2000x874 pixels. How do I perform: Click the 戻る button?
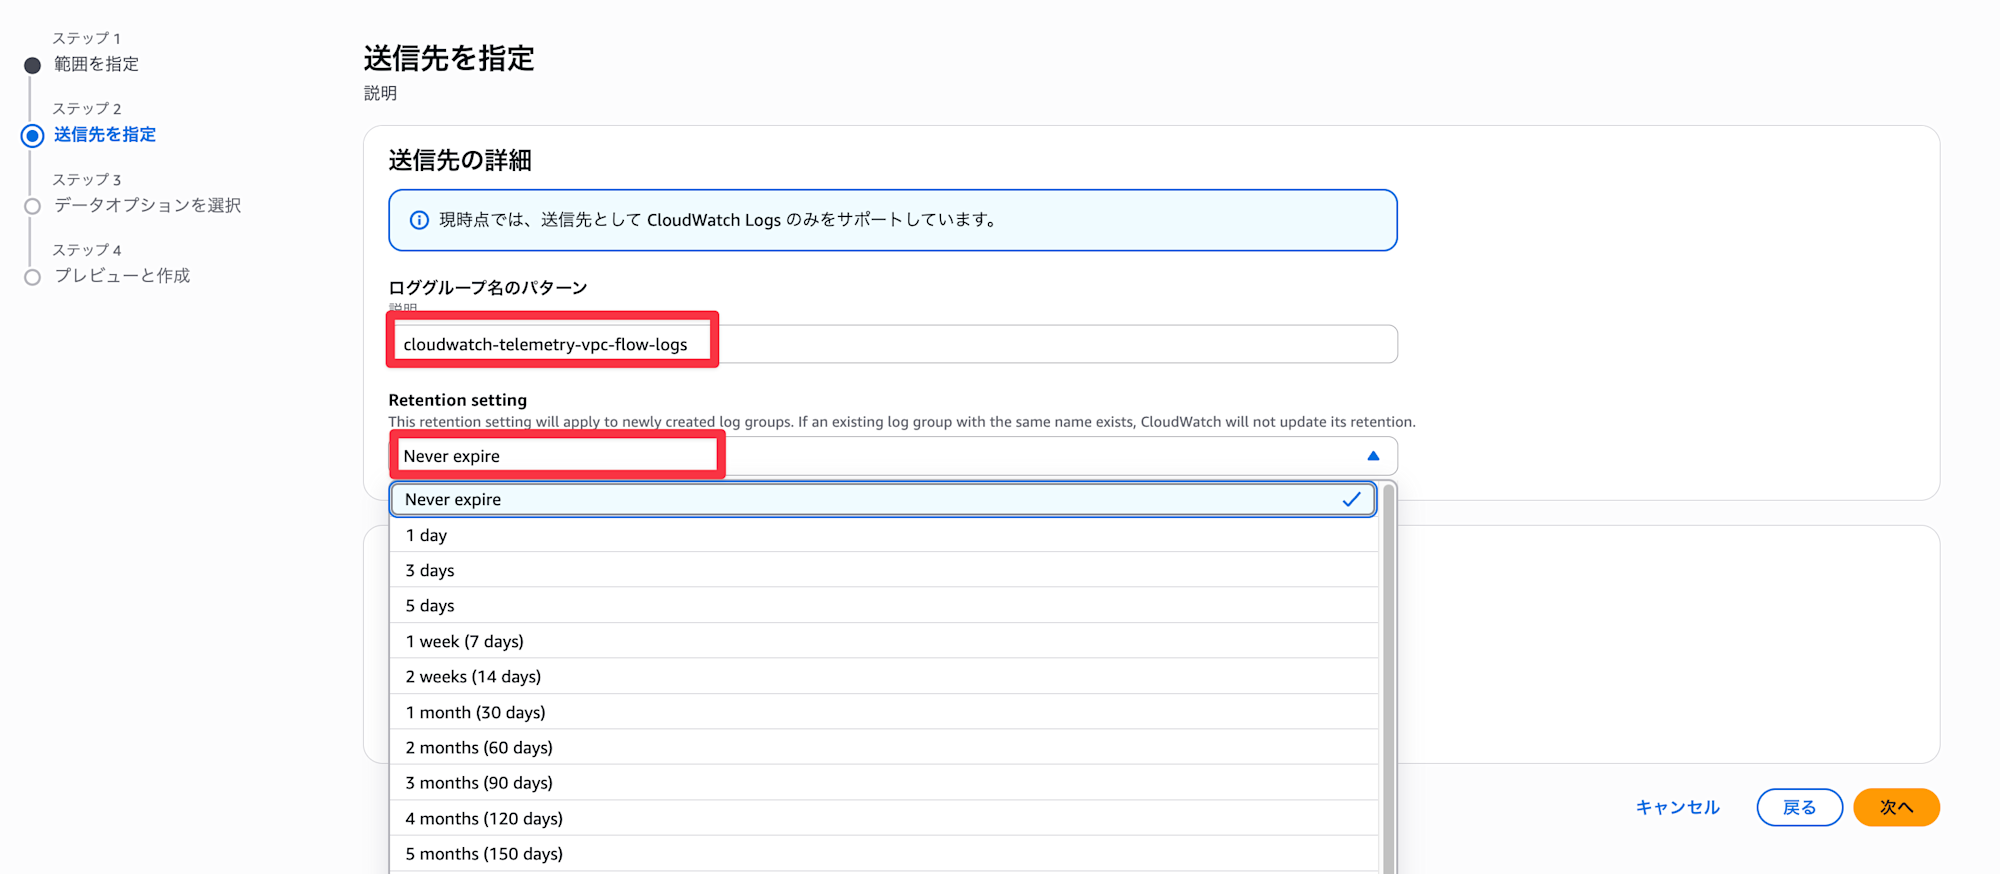pos(1799,807)
